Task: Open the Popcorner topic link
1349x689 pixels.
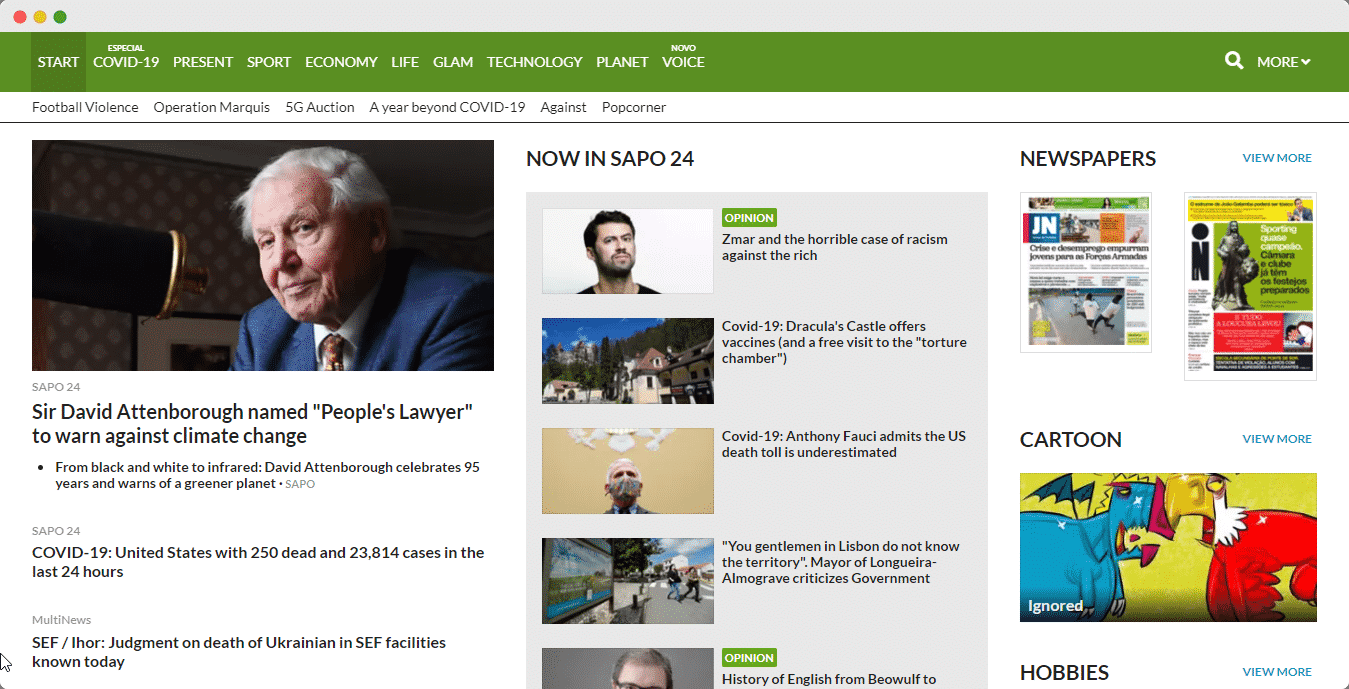Action: click(x=634, y=107)
